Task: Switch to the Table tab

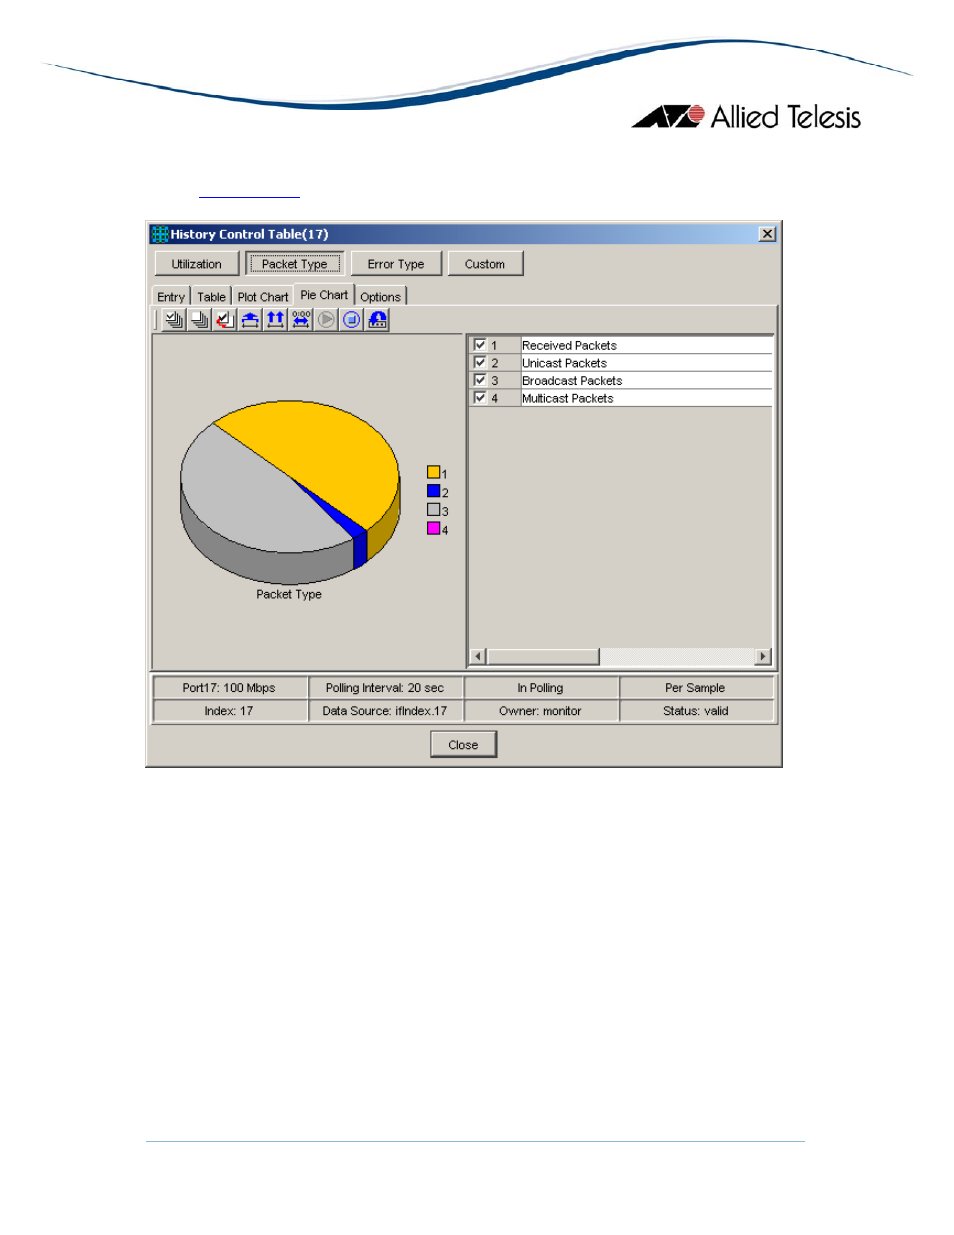Action: [x=211, y=297]
